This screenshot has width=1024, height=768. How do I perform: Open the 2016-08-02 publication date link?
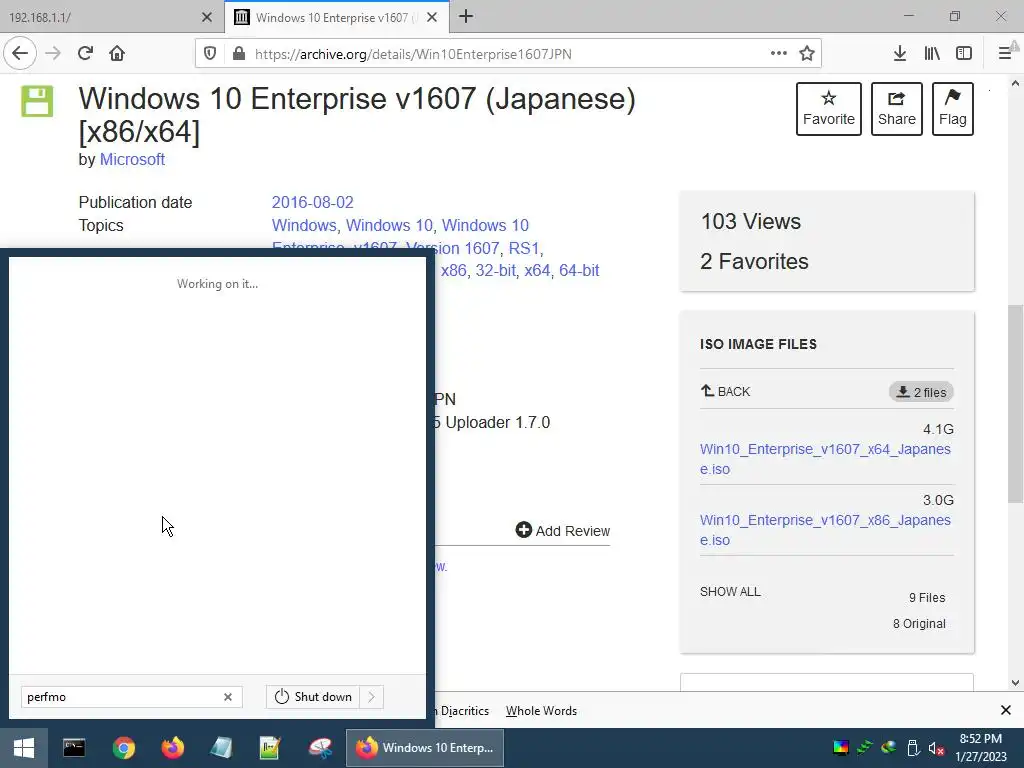click(313, 202)
